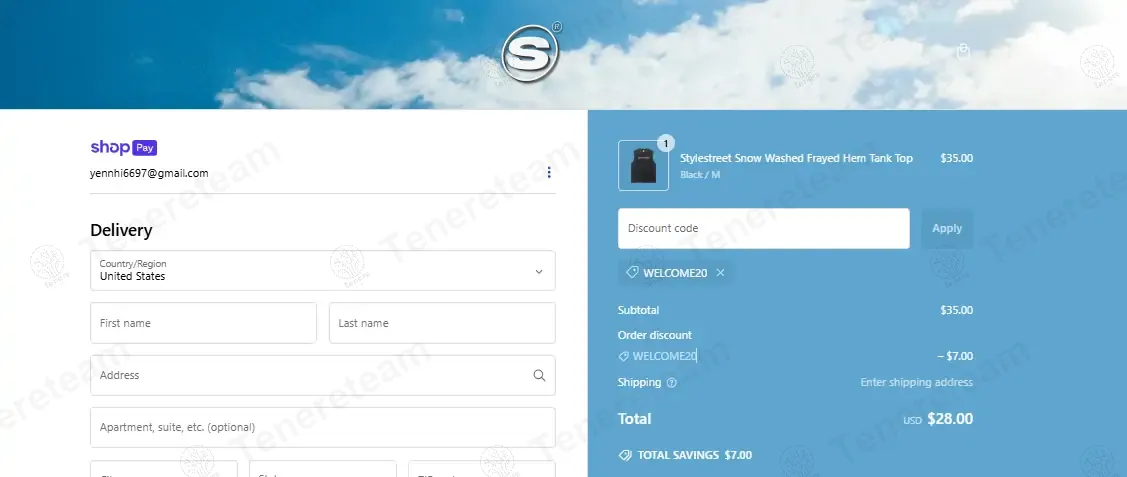
Task: Click the order discount amount − $7.00
Action: point(954,356)
